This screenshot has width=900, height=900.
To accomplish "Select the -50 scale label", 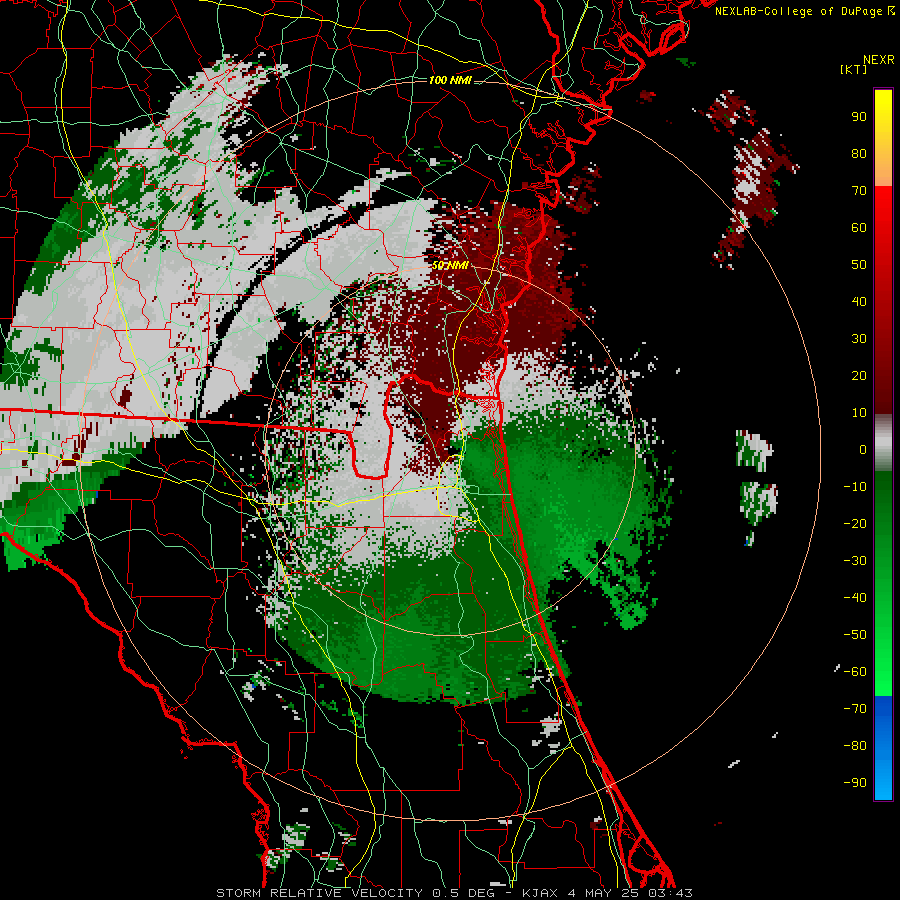I will click(855, 635).
